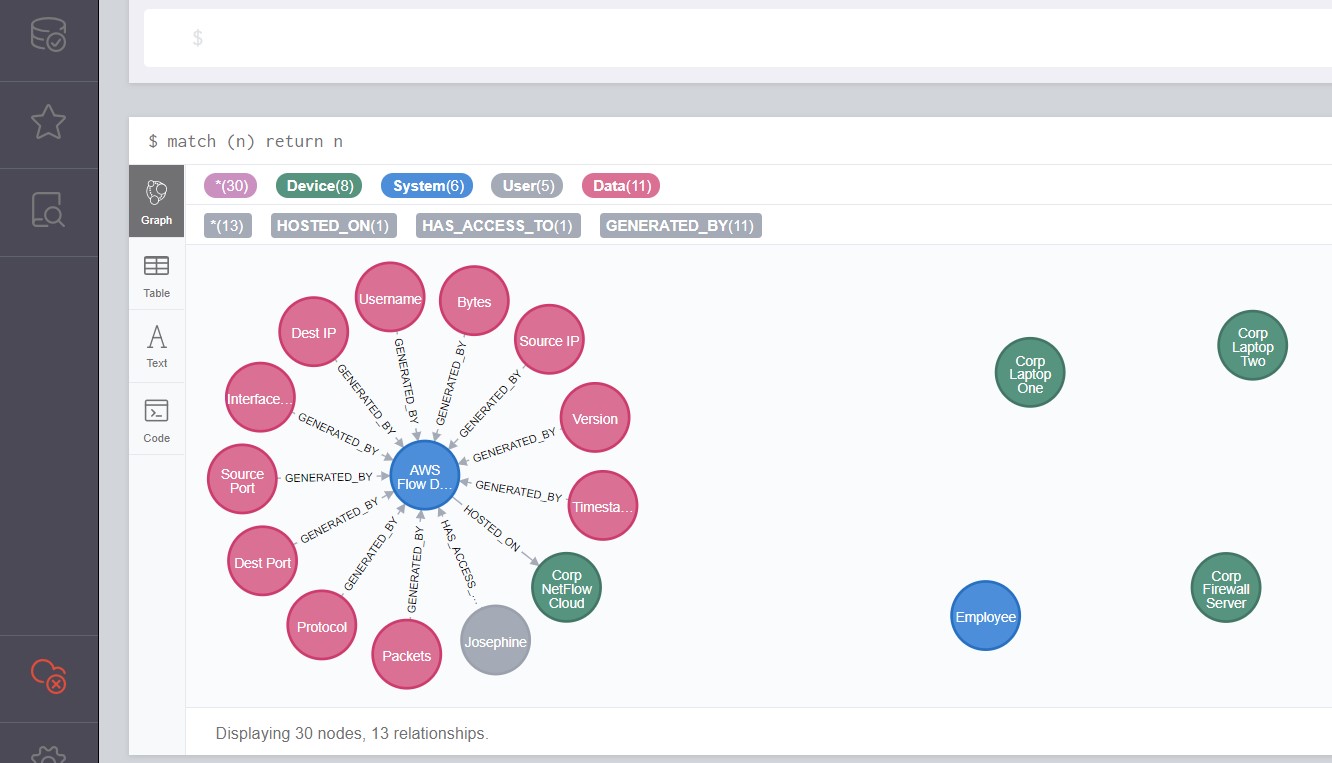Click the cloud sync error icon
The height and width of the screenshot is (763, 1332).
[x=48, y=677]
